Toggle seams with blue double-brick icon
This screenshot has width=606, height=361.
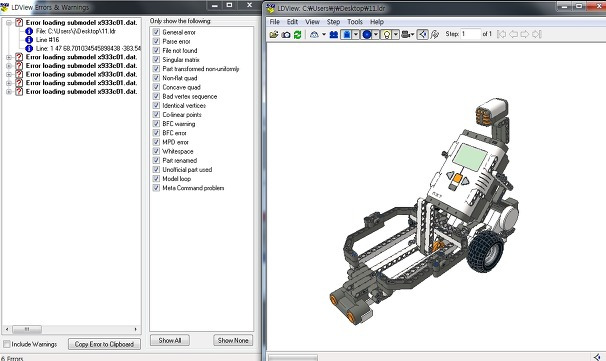click(x=334, y=35)
